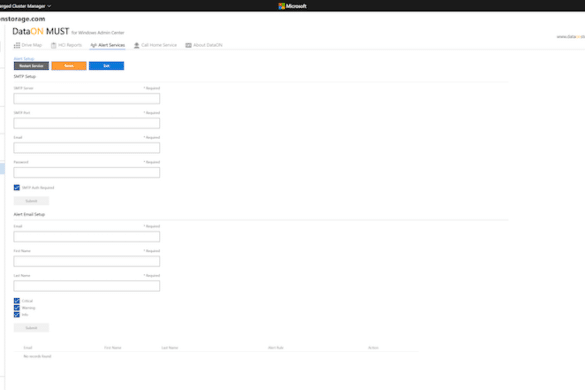The width and height of the screenshot is (585, 390).
Task: Click the Alert Email Setup Email field
Action: point(87,237)
